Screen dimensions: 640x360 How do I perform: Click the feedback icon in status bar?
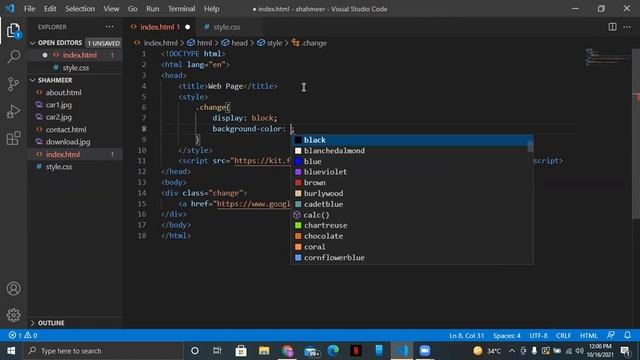[x=611, y=335]
